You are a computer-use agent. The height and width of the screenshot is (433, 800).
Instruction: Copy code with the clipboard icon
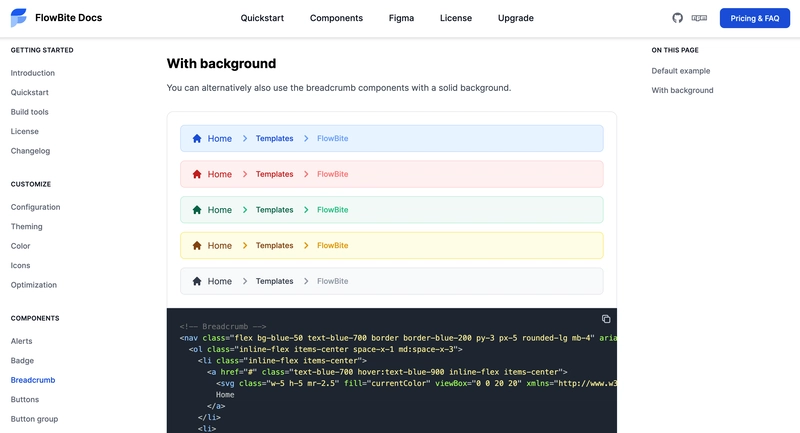(606, 319)
